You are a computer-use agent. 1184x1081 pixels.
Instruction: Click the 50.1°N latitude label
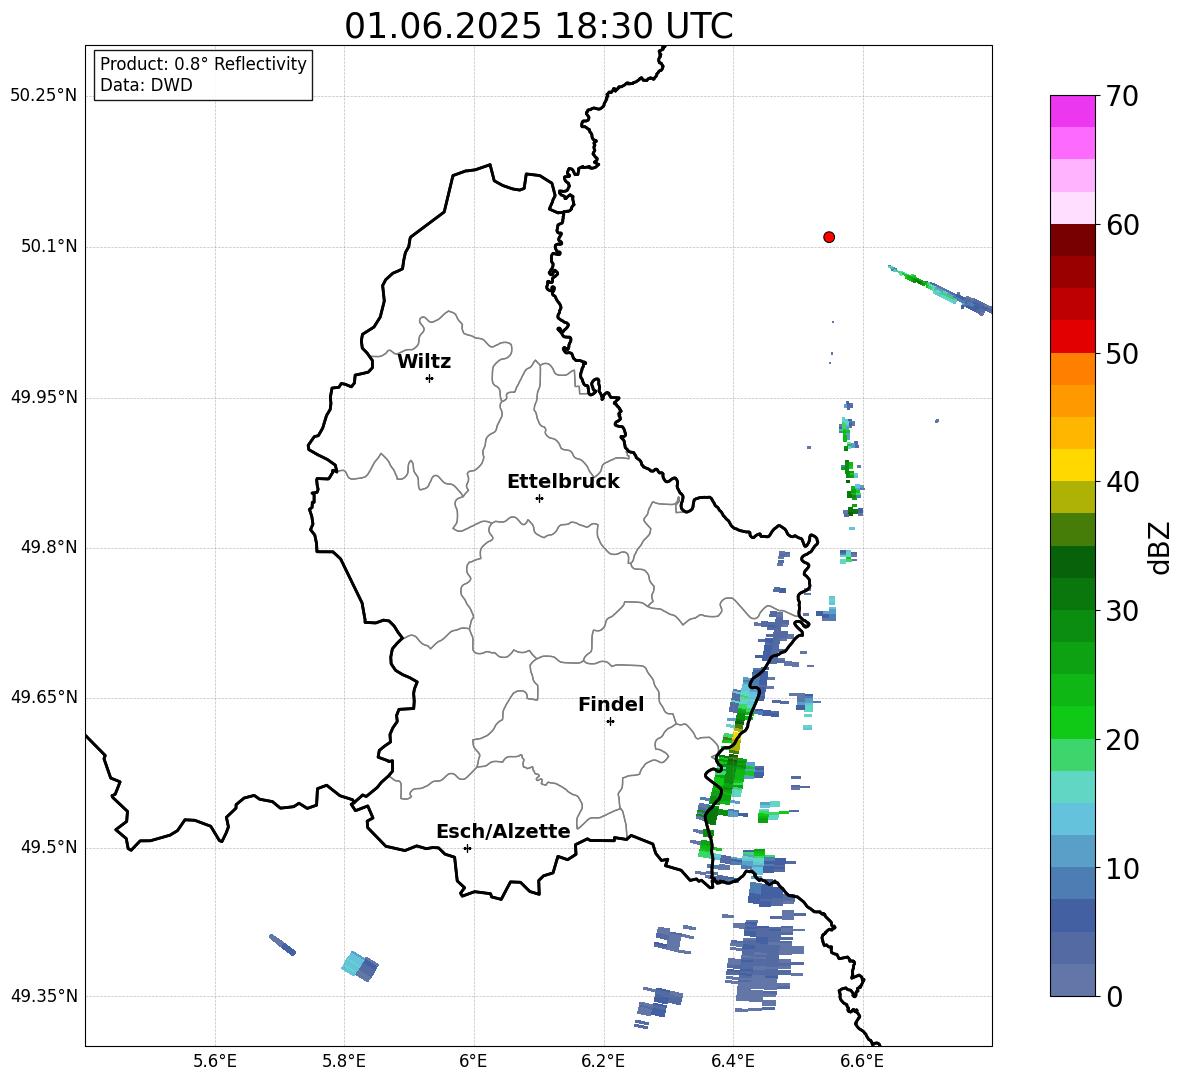pyautogui.click(x=49, y=247)
